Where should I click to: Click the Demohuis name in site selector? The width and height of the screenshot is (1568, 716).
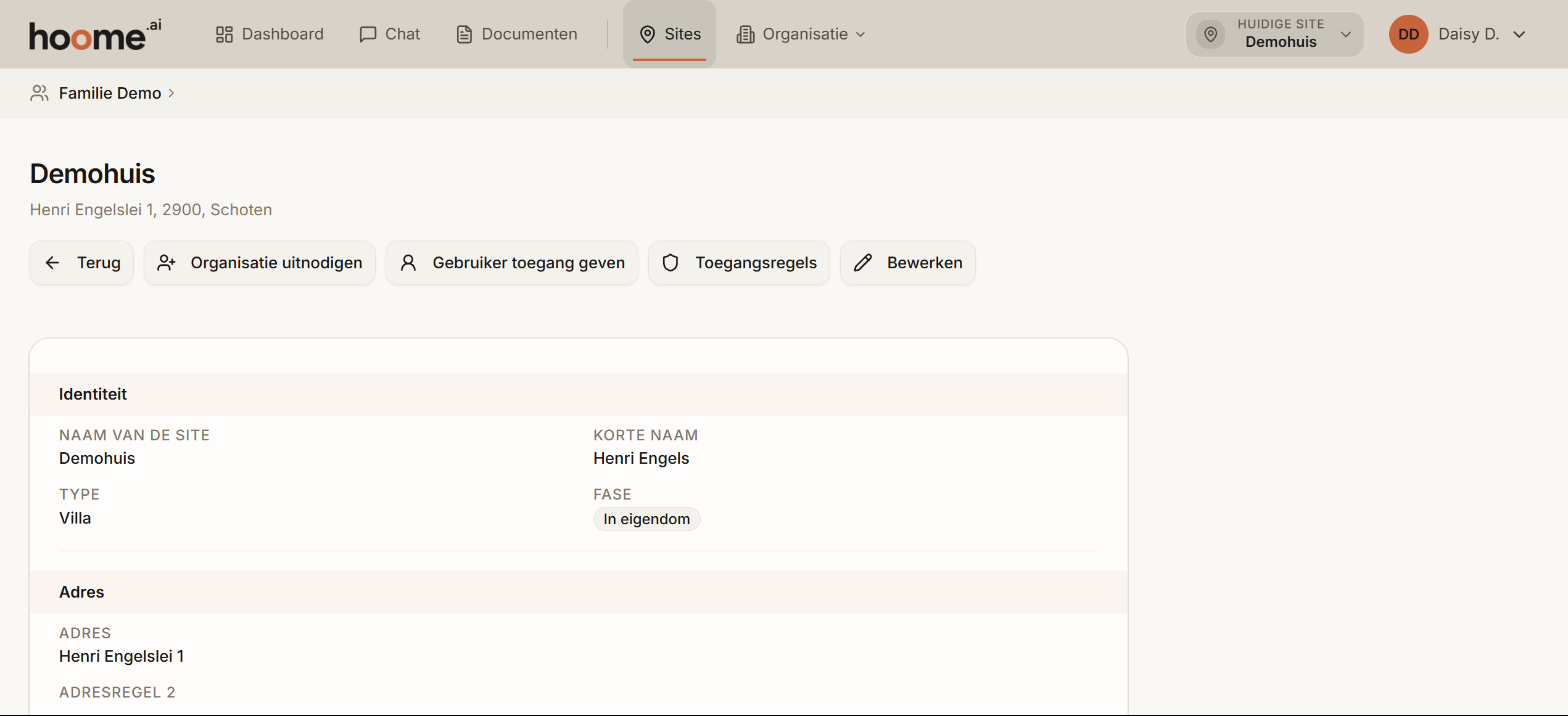tap(1281, 42)
